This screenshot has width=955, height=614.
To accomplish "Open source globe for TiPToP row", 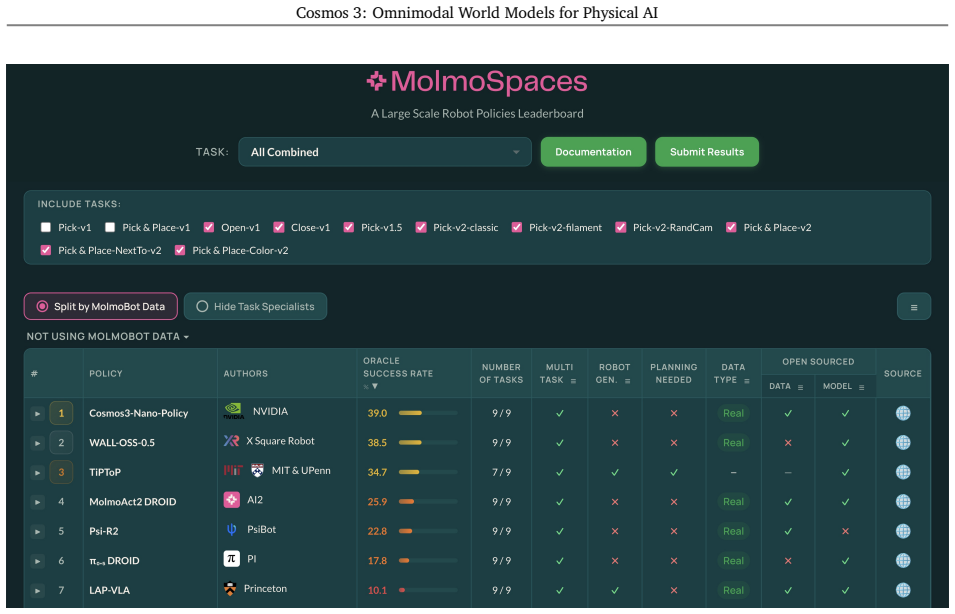I will click(903, 472).
